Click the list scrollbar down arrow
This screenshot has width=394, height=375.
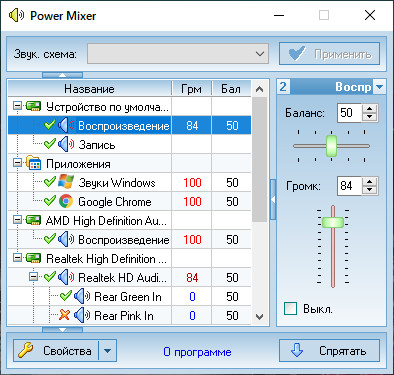click(x=259, y=317)
